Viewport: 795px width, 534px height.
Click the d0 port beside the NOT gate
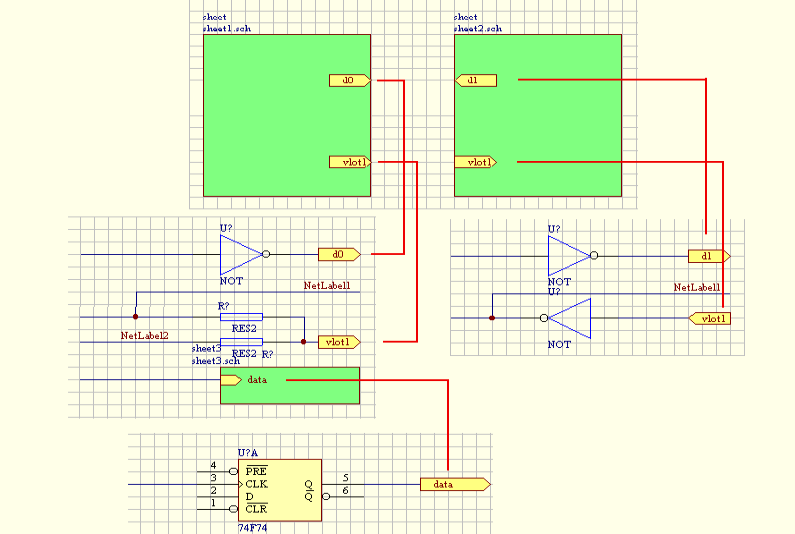[x=339, y=255]
